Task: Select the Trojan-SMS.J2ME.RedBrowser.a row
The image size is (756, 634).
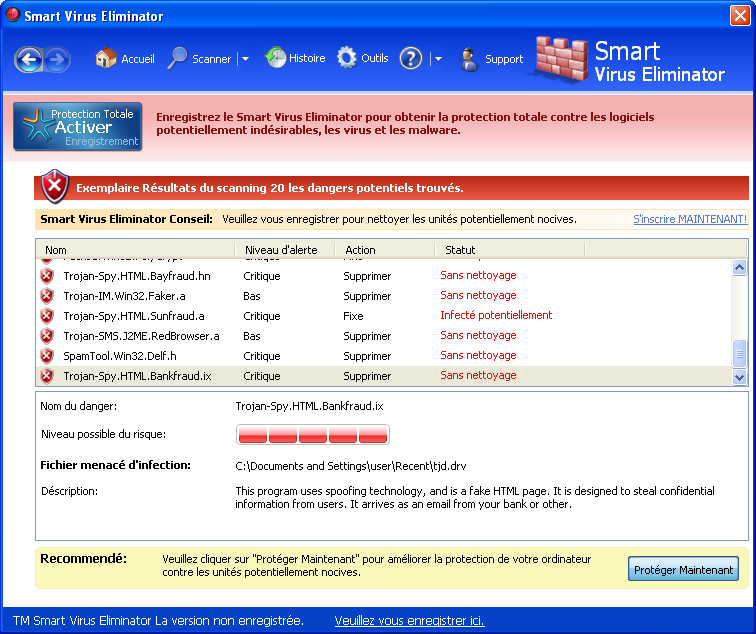Action: (384, 336)
